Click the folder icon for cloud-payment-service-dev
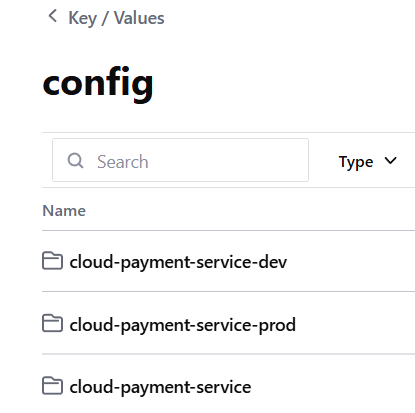Viewport: 415px width, 413px height. [x=52, y=261]
